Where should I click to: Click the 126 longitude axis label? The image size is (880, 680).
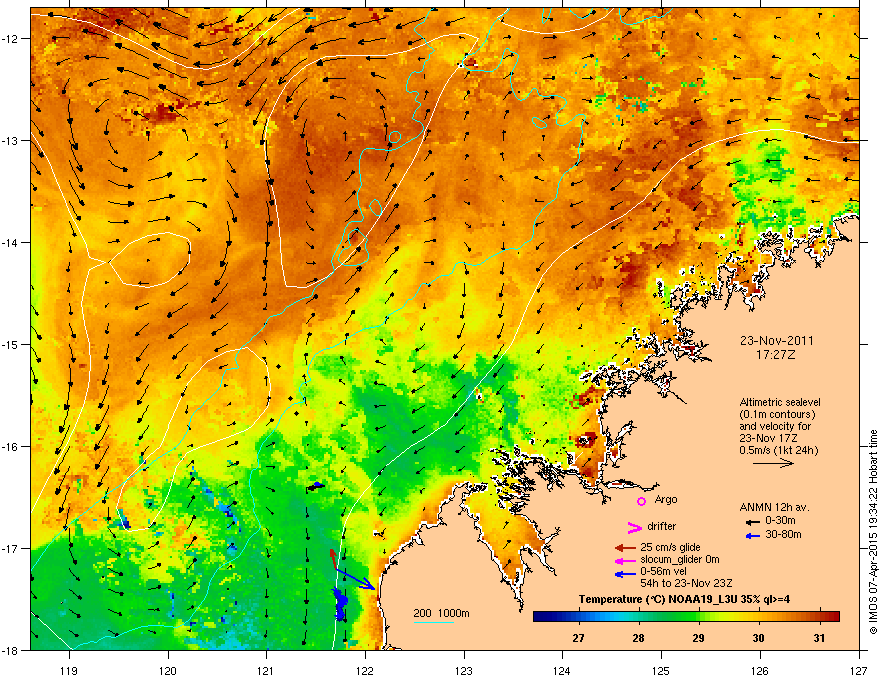(760, 671)
